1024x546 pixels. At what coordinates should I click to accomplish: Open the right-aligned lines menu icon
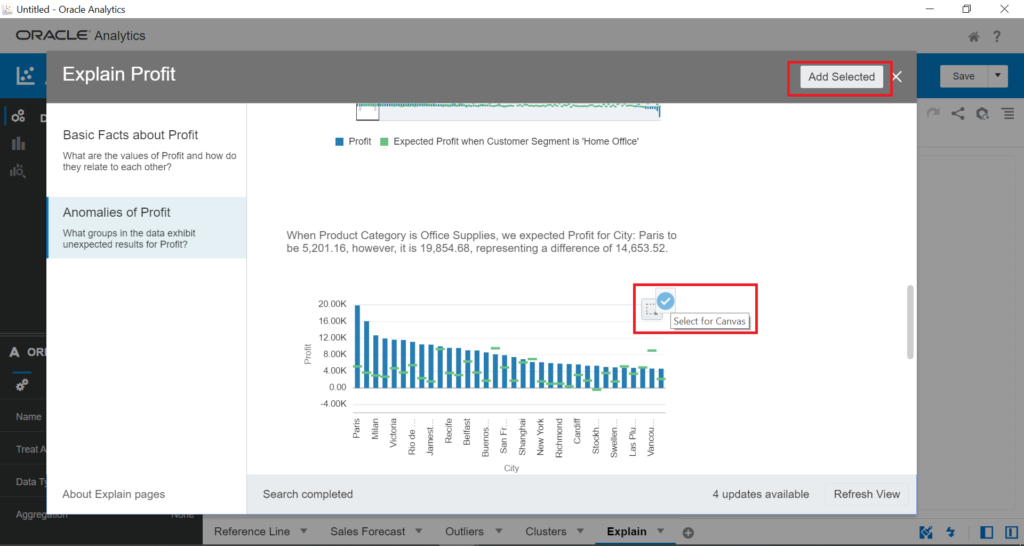(1008, 114)
